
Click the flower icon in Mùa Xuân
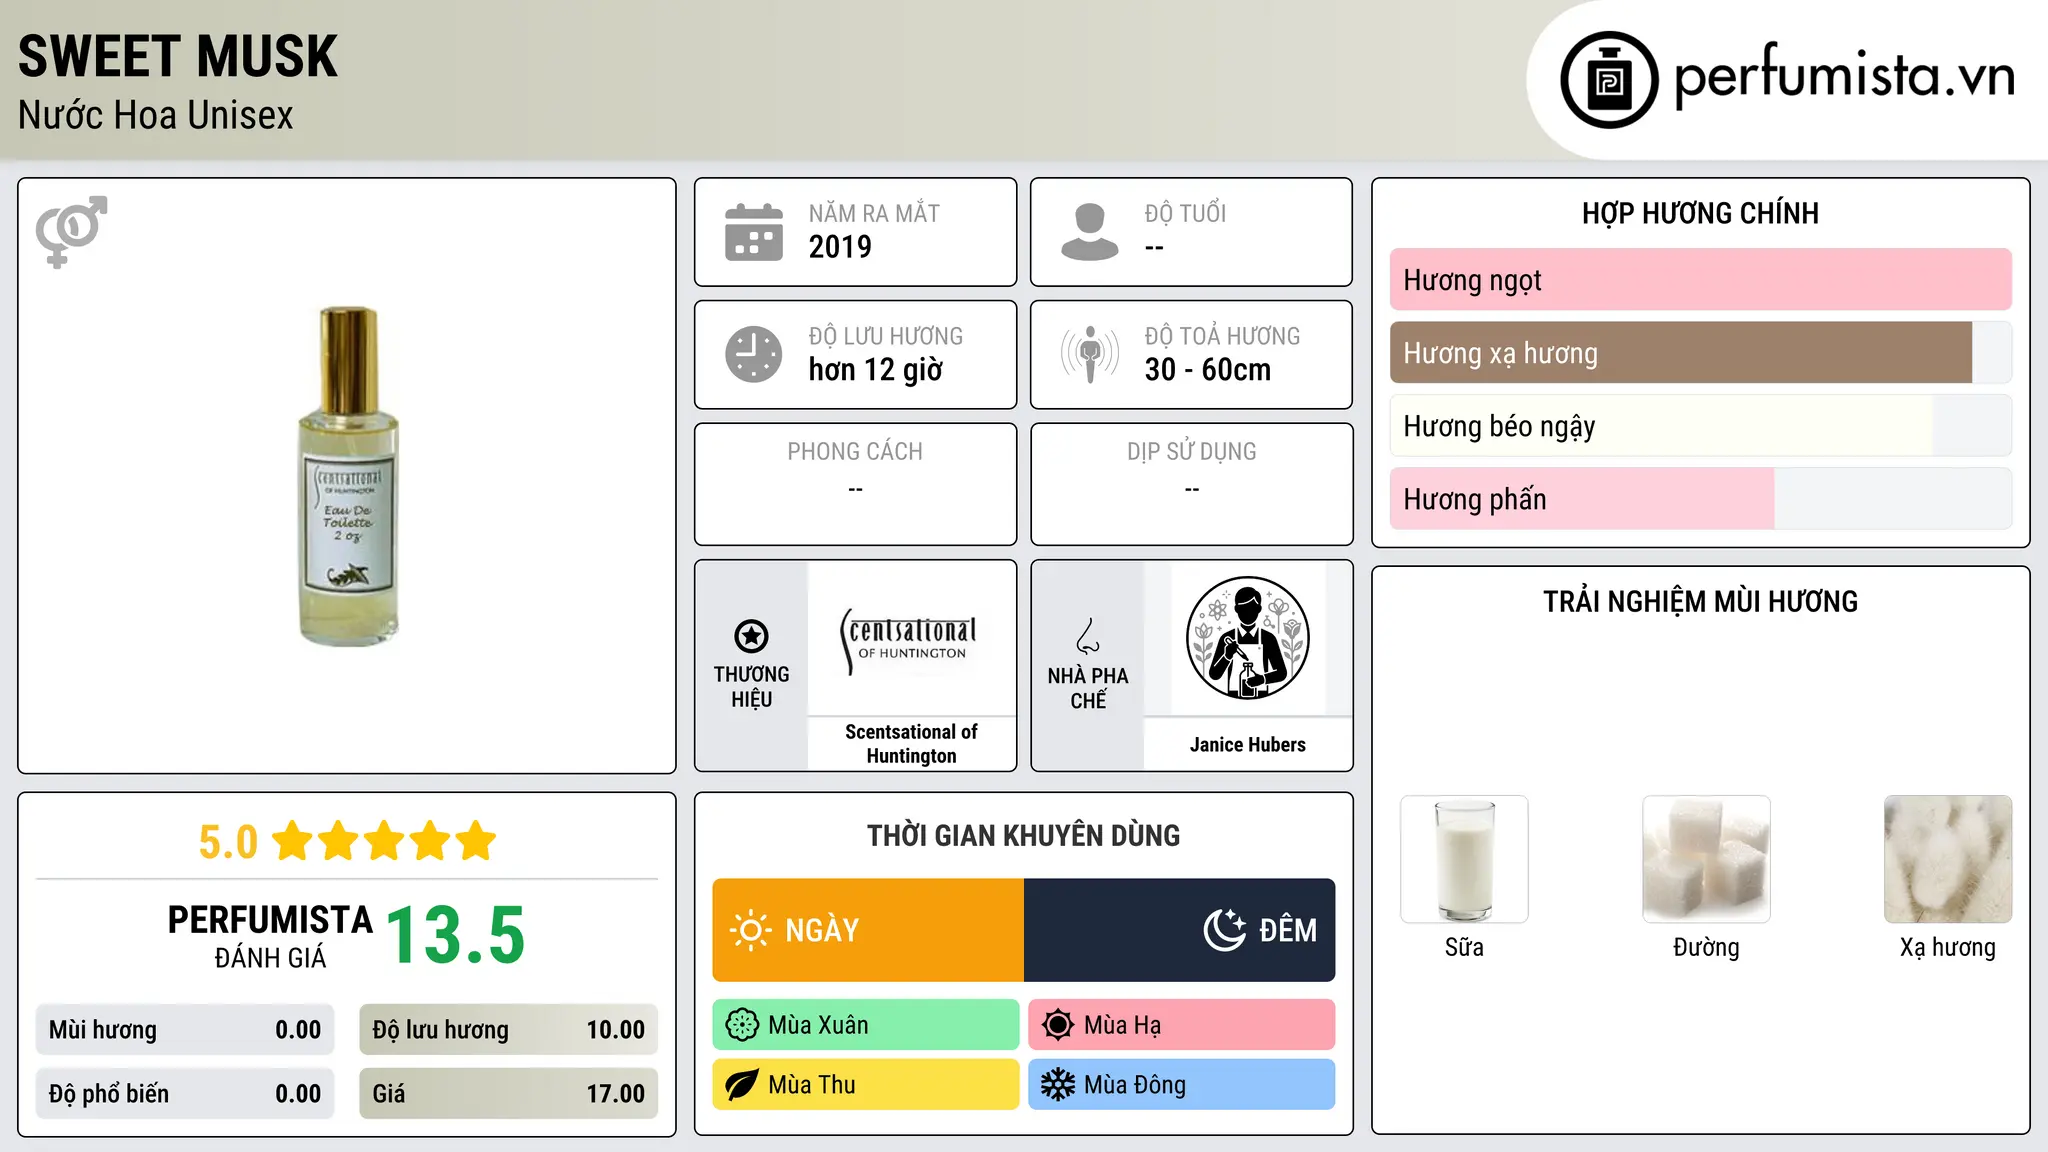coord(742,1025)
